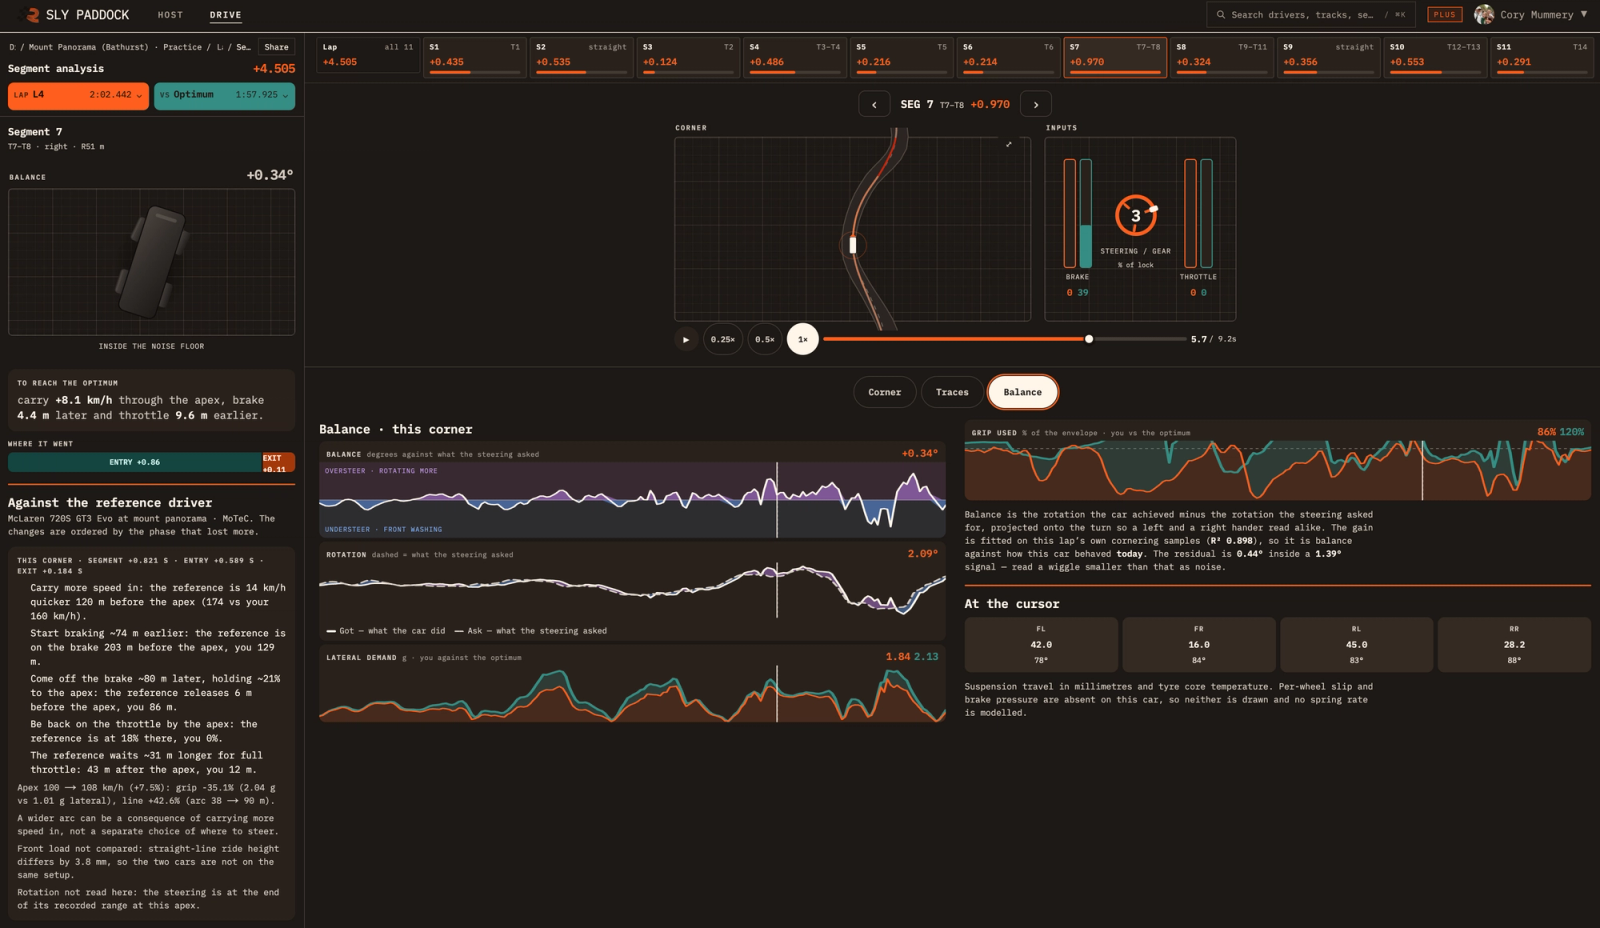
Task: Click the RR wheel card showing 28.2
Action: 1514,644
